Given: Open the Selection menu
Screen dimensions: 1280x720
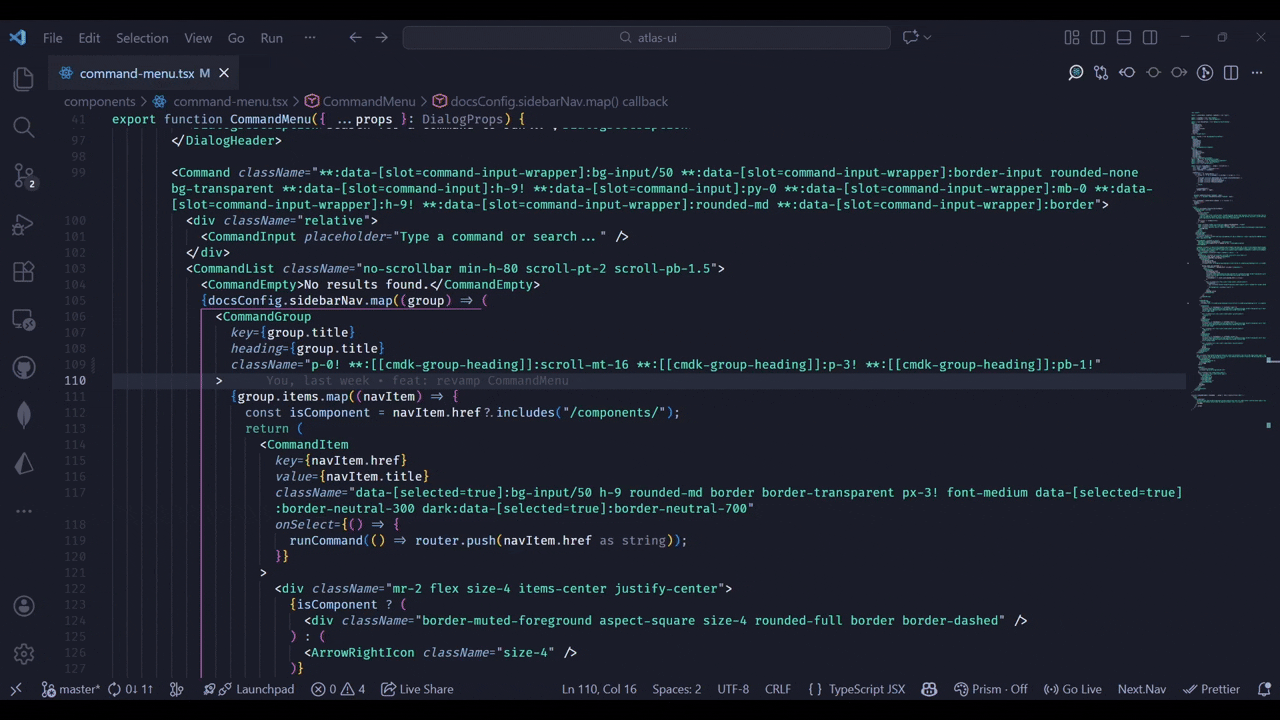Looking at the screenshot, I should 142,38.
